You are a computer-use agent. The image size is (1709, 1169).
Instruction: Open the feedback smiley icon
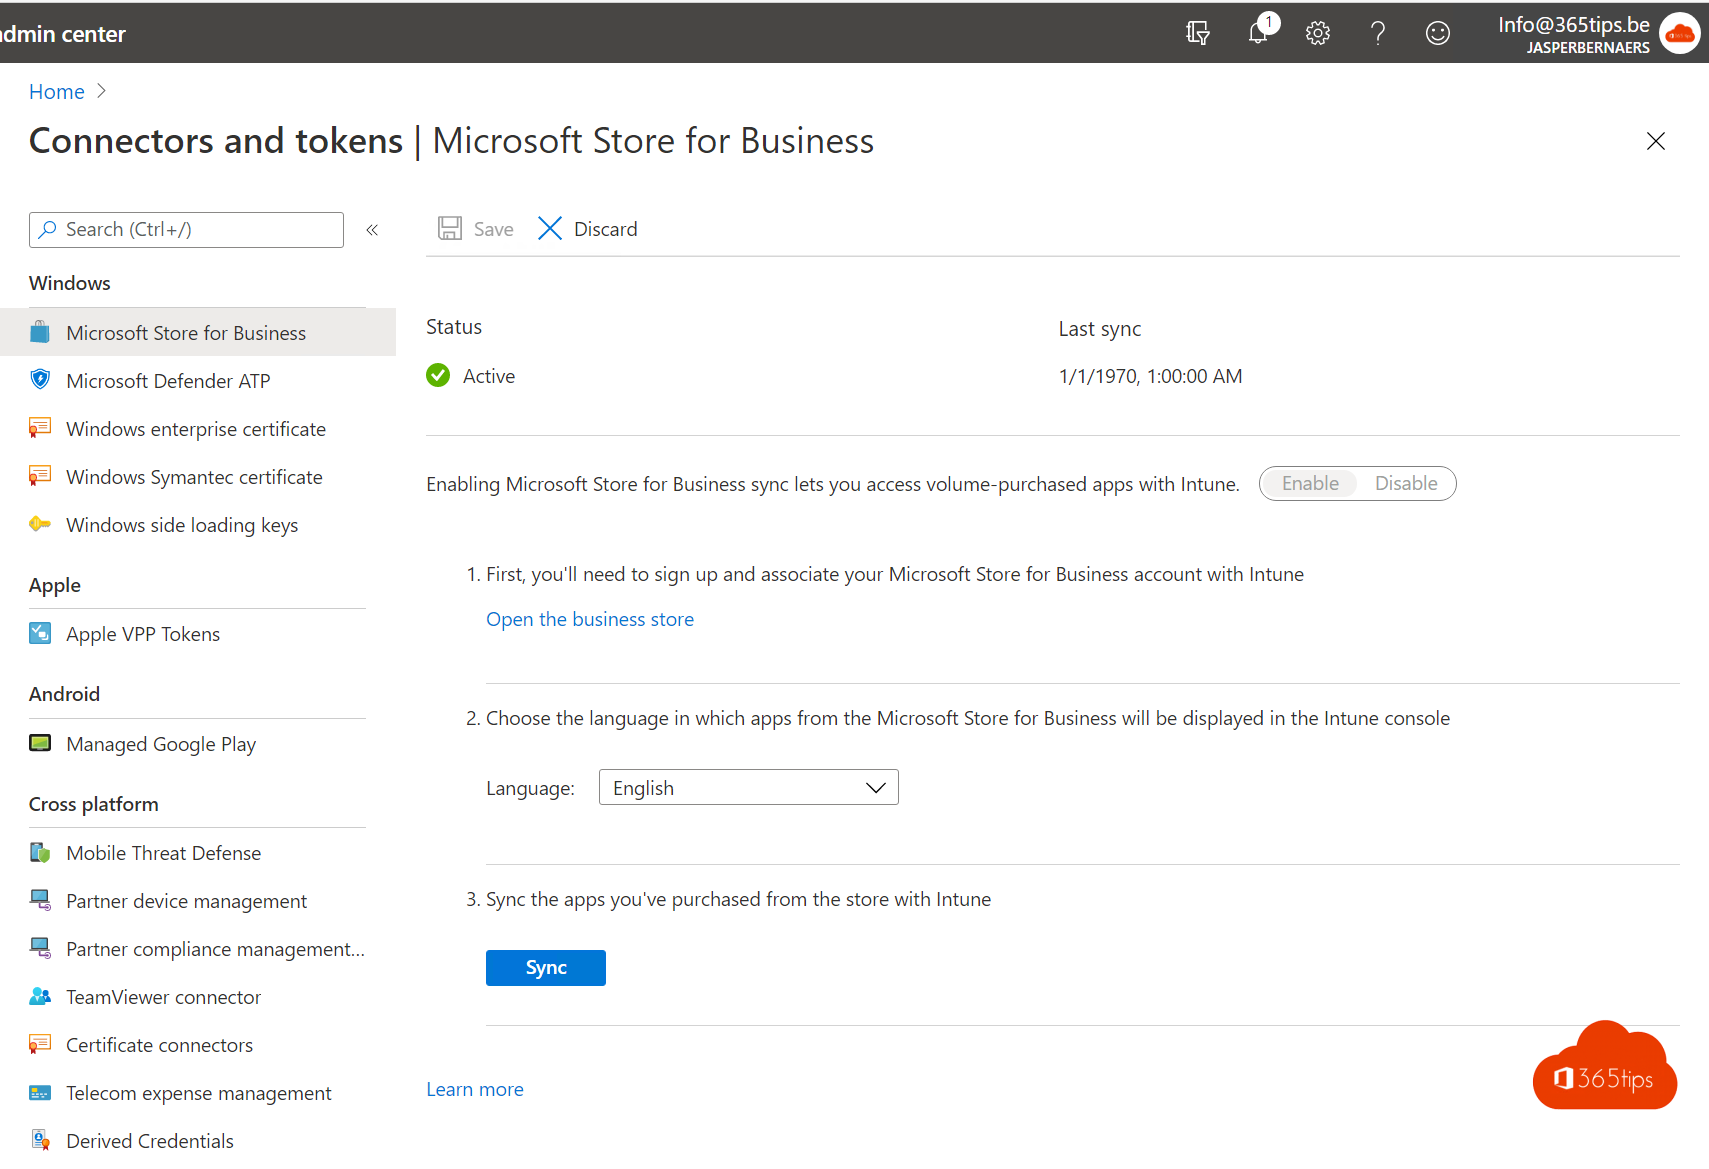point(1438,32)
